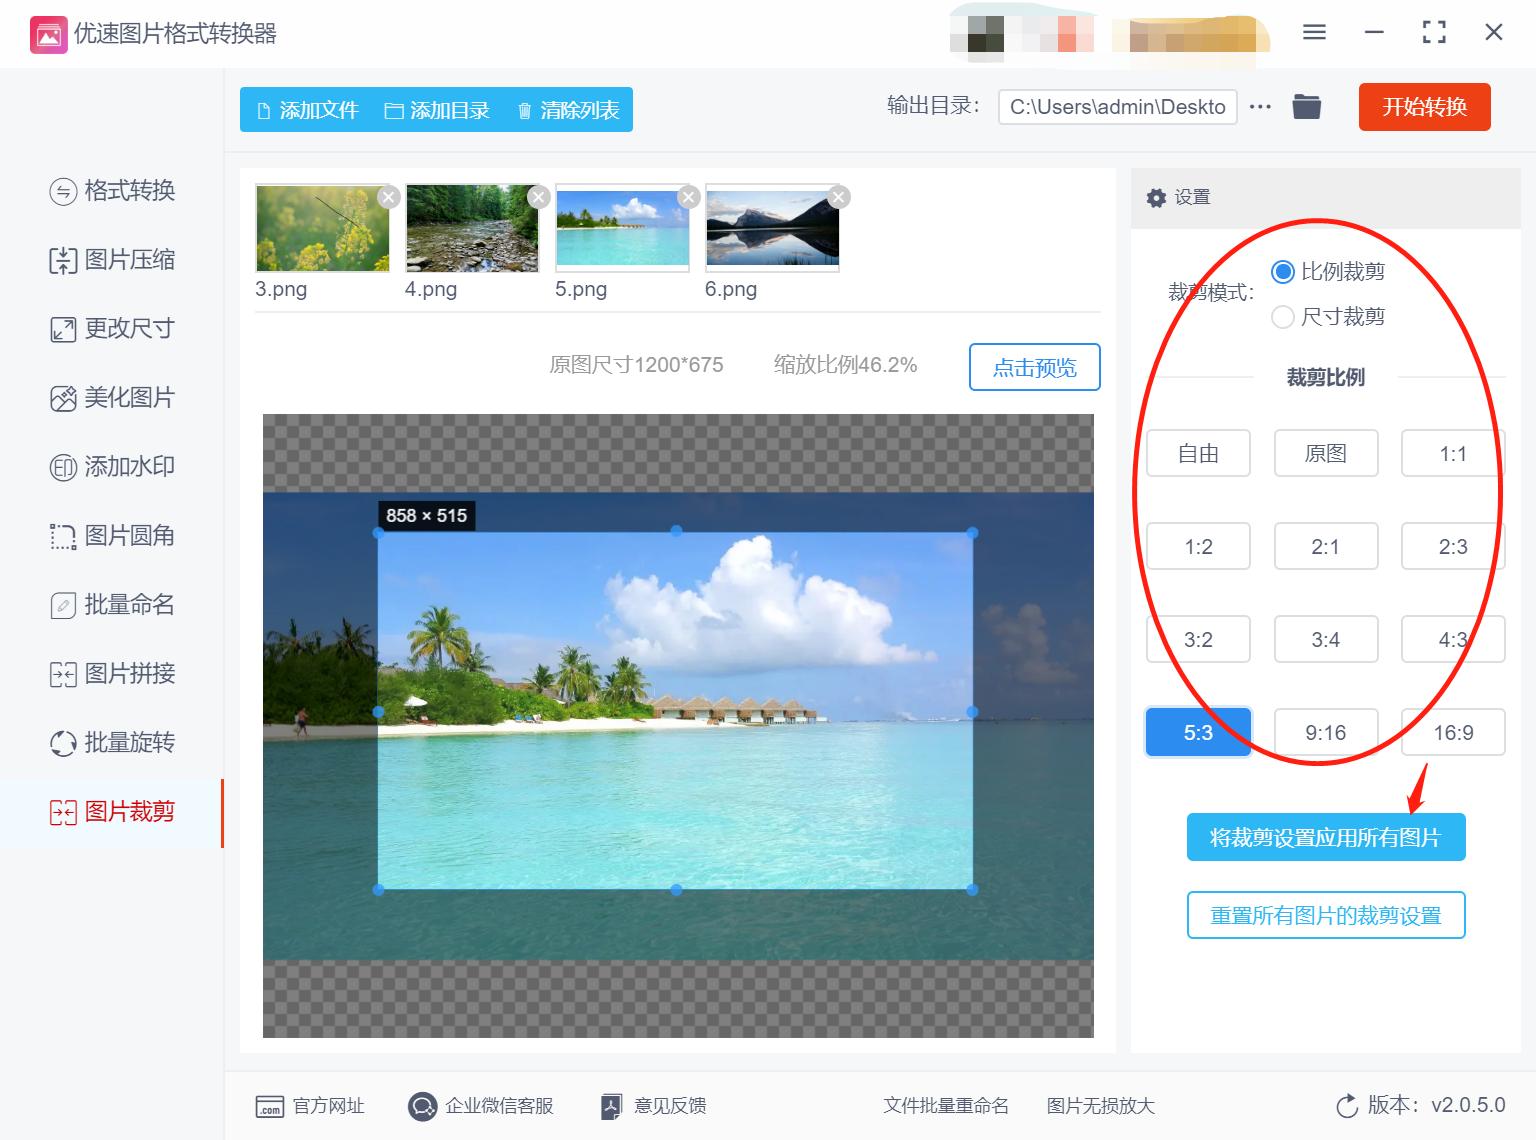Screen dimensions: 1536x1140
Task: Choose 3:4 crop ratio
Action: (1326, 639)
